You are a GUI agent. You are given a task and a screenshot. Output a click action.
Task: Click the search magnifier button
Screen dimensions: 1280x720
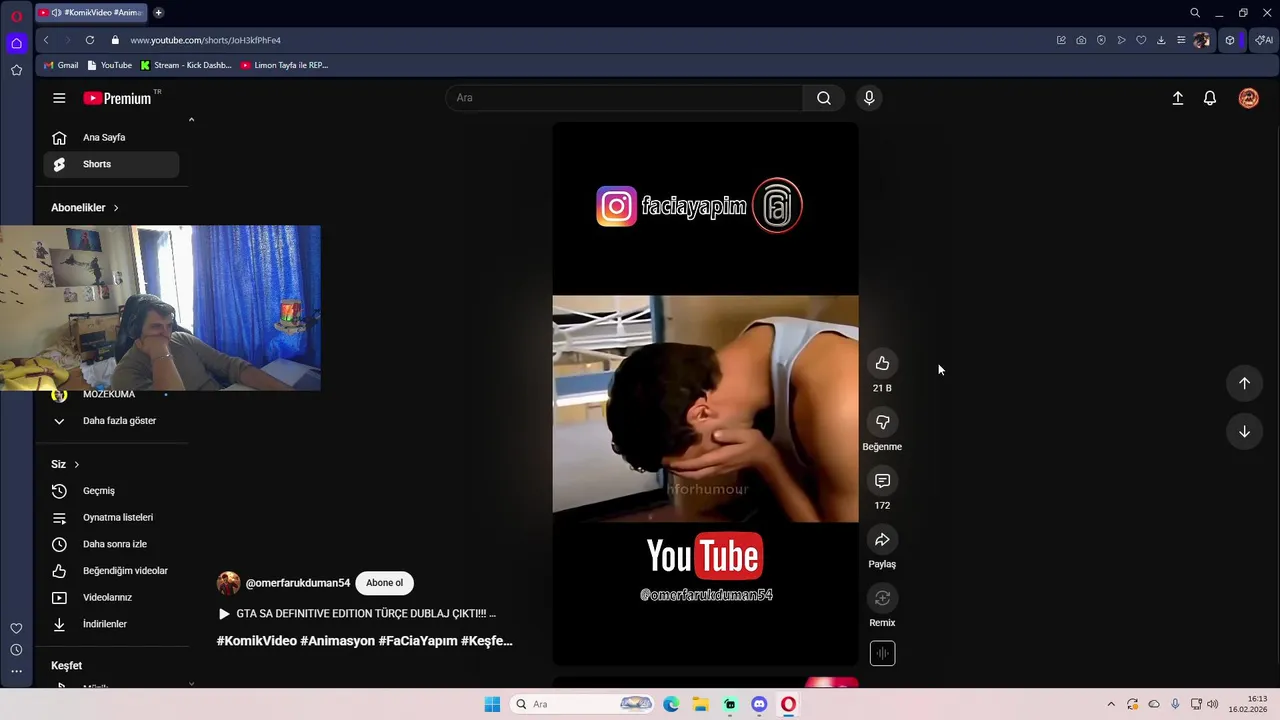pos(824,98)
